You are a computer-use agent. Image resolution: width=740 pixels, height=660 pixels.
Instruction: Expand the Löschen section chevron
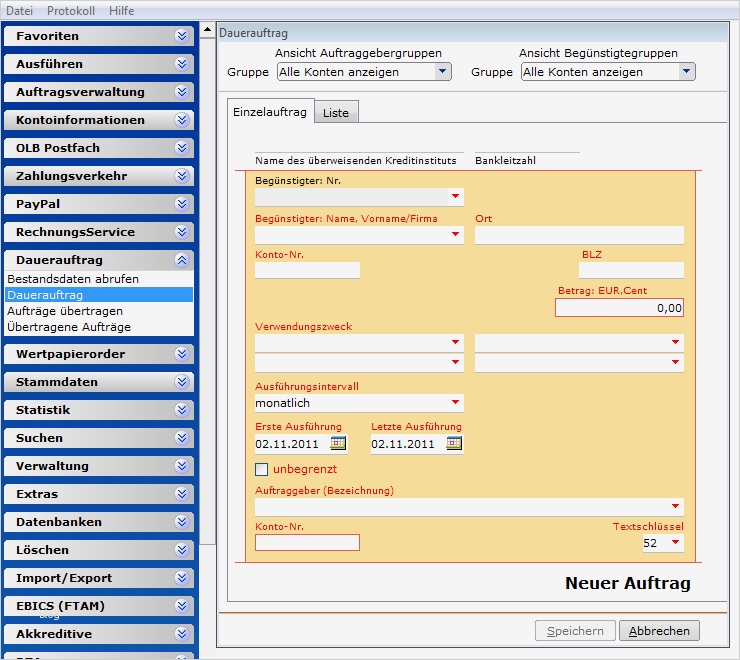[182, 550]
